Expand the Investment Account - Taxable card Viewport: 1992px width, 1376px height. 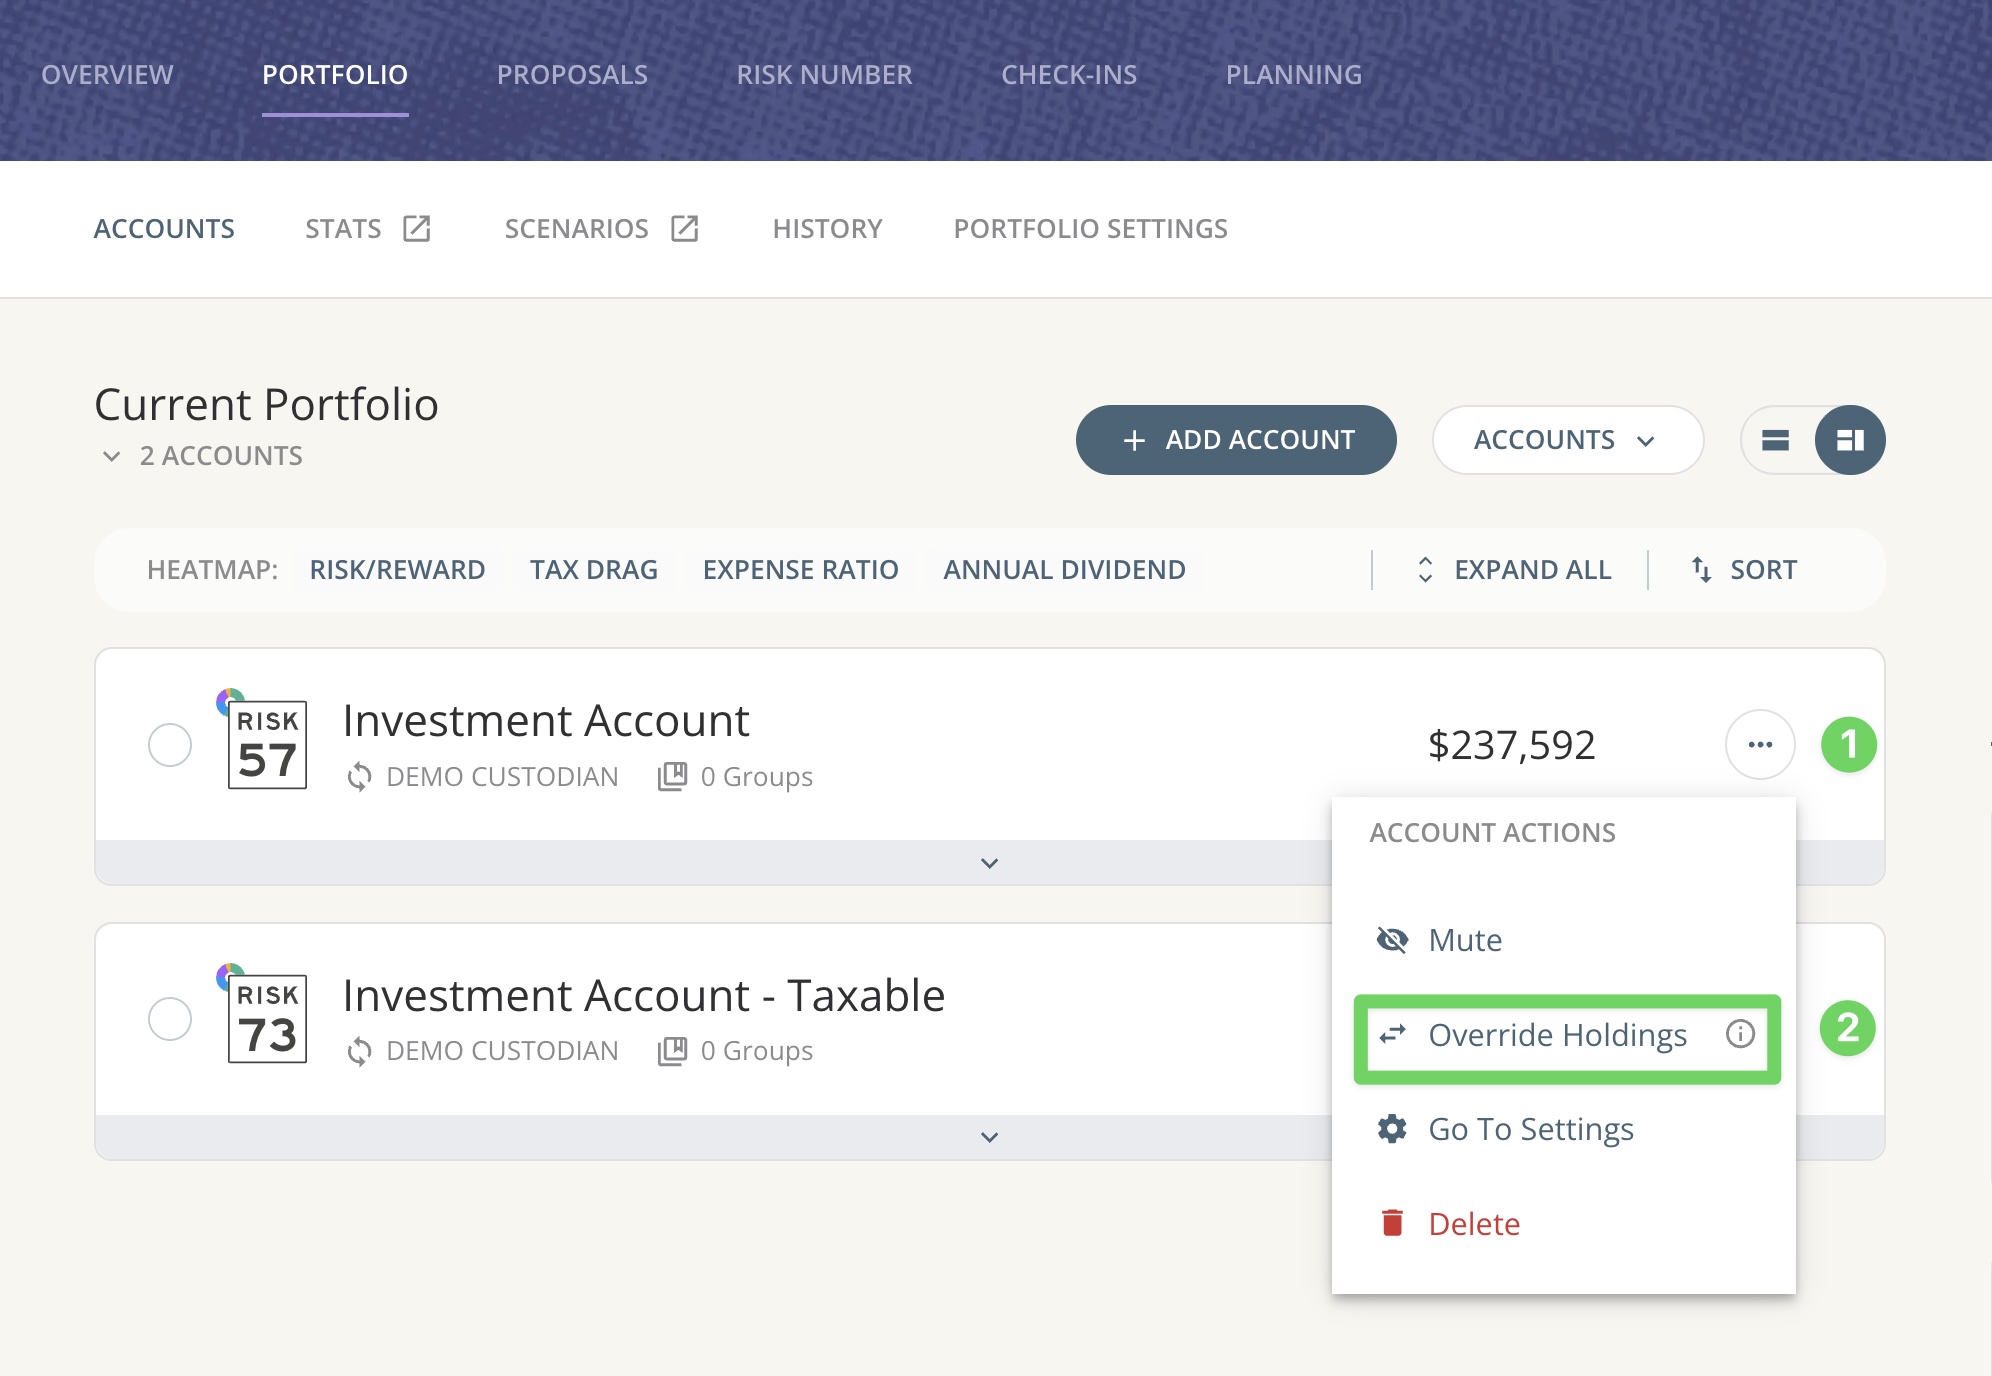tap(989, 1137)
